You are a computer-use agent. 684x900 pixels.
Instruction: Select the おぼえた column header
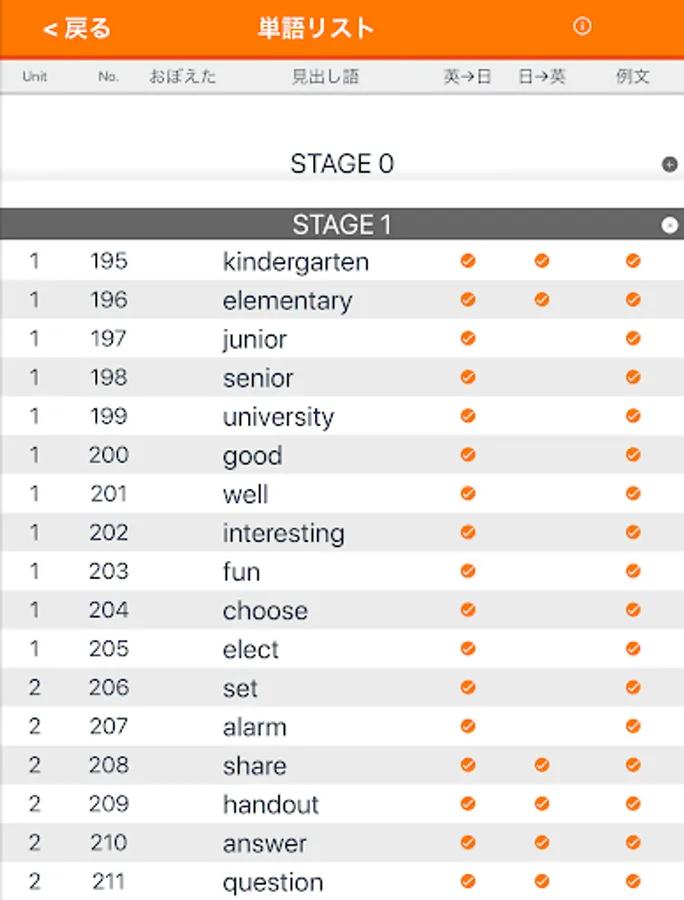point(182,76)
